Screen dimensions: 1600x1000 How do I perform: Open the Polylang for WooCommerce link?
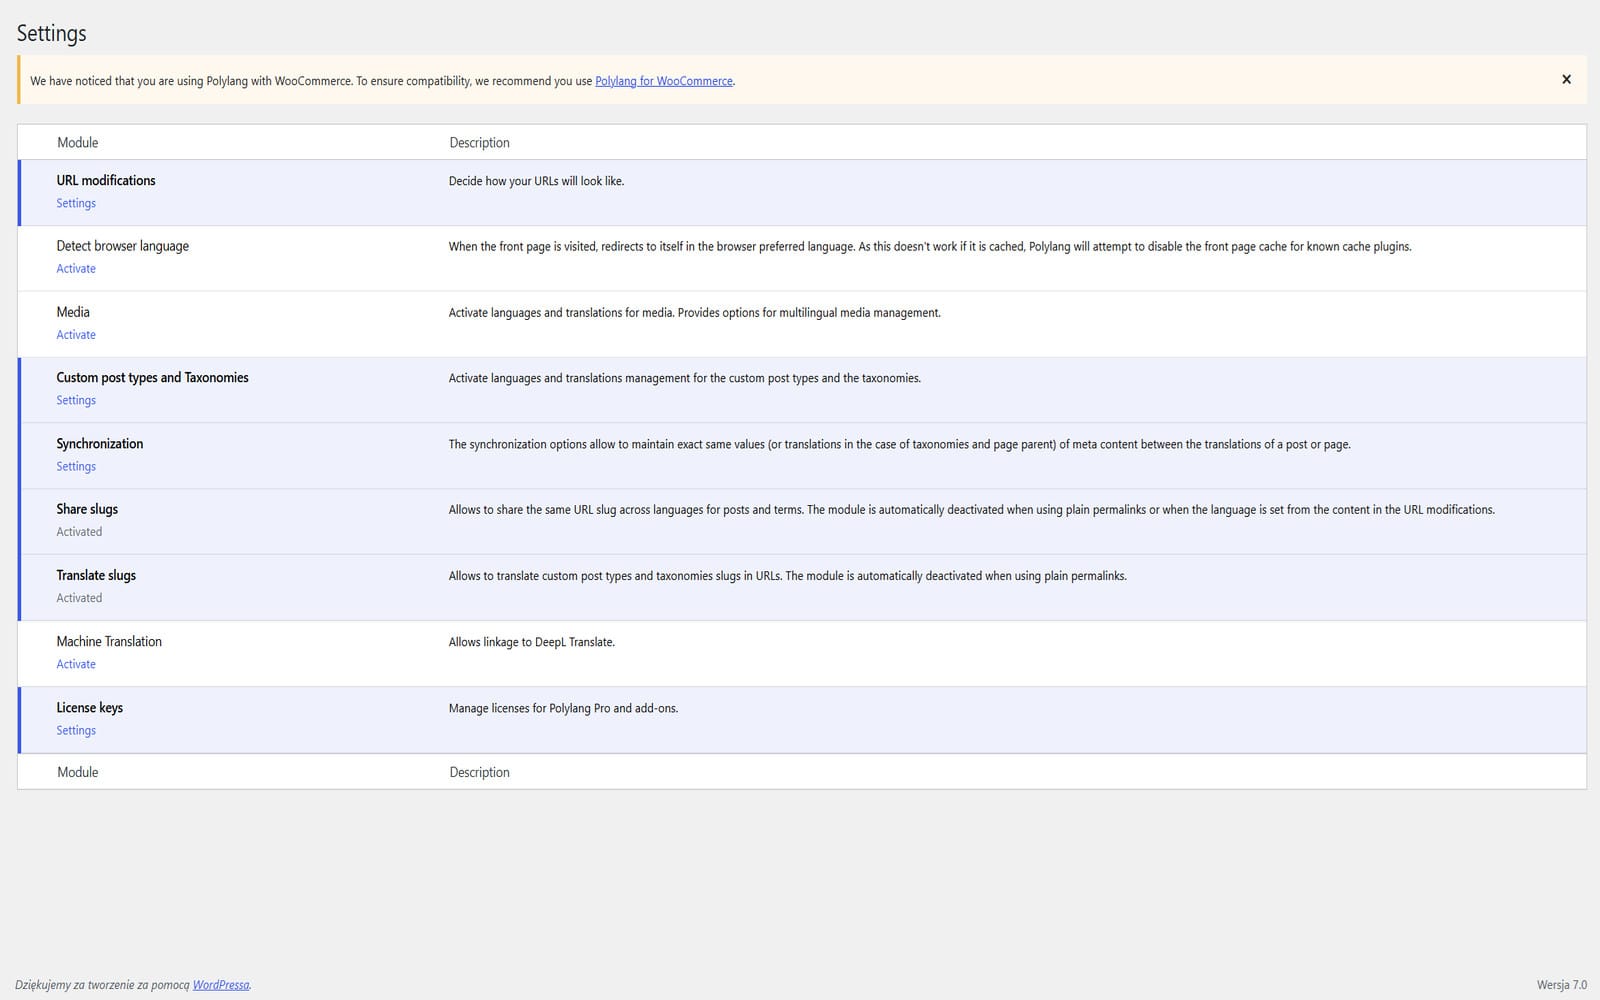[x=664, y=81]
